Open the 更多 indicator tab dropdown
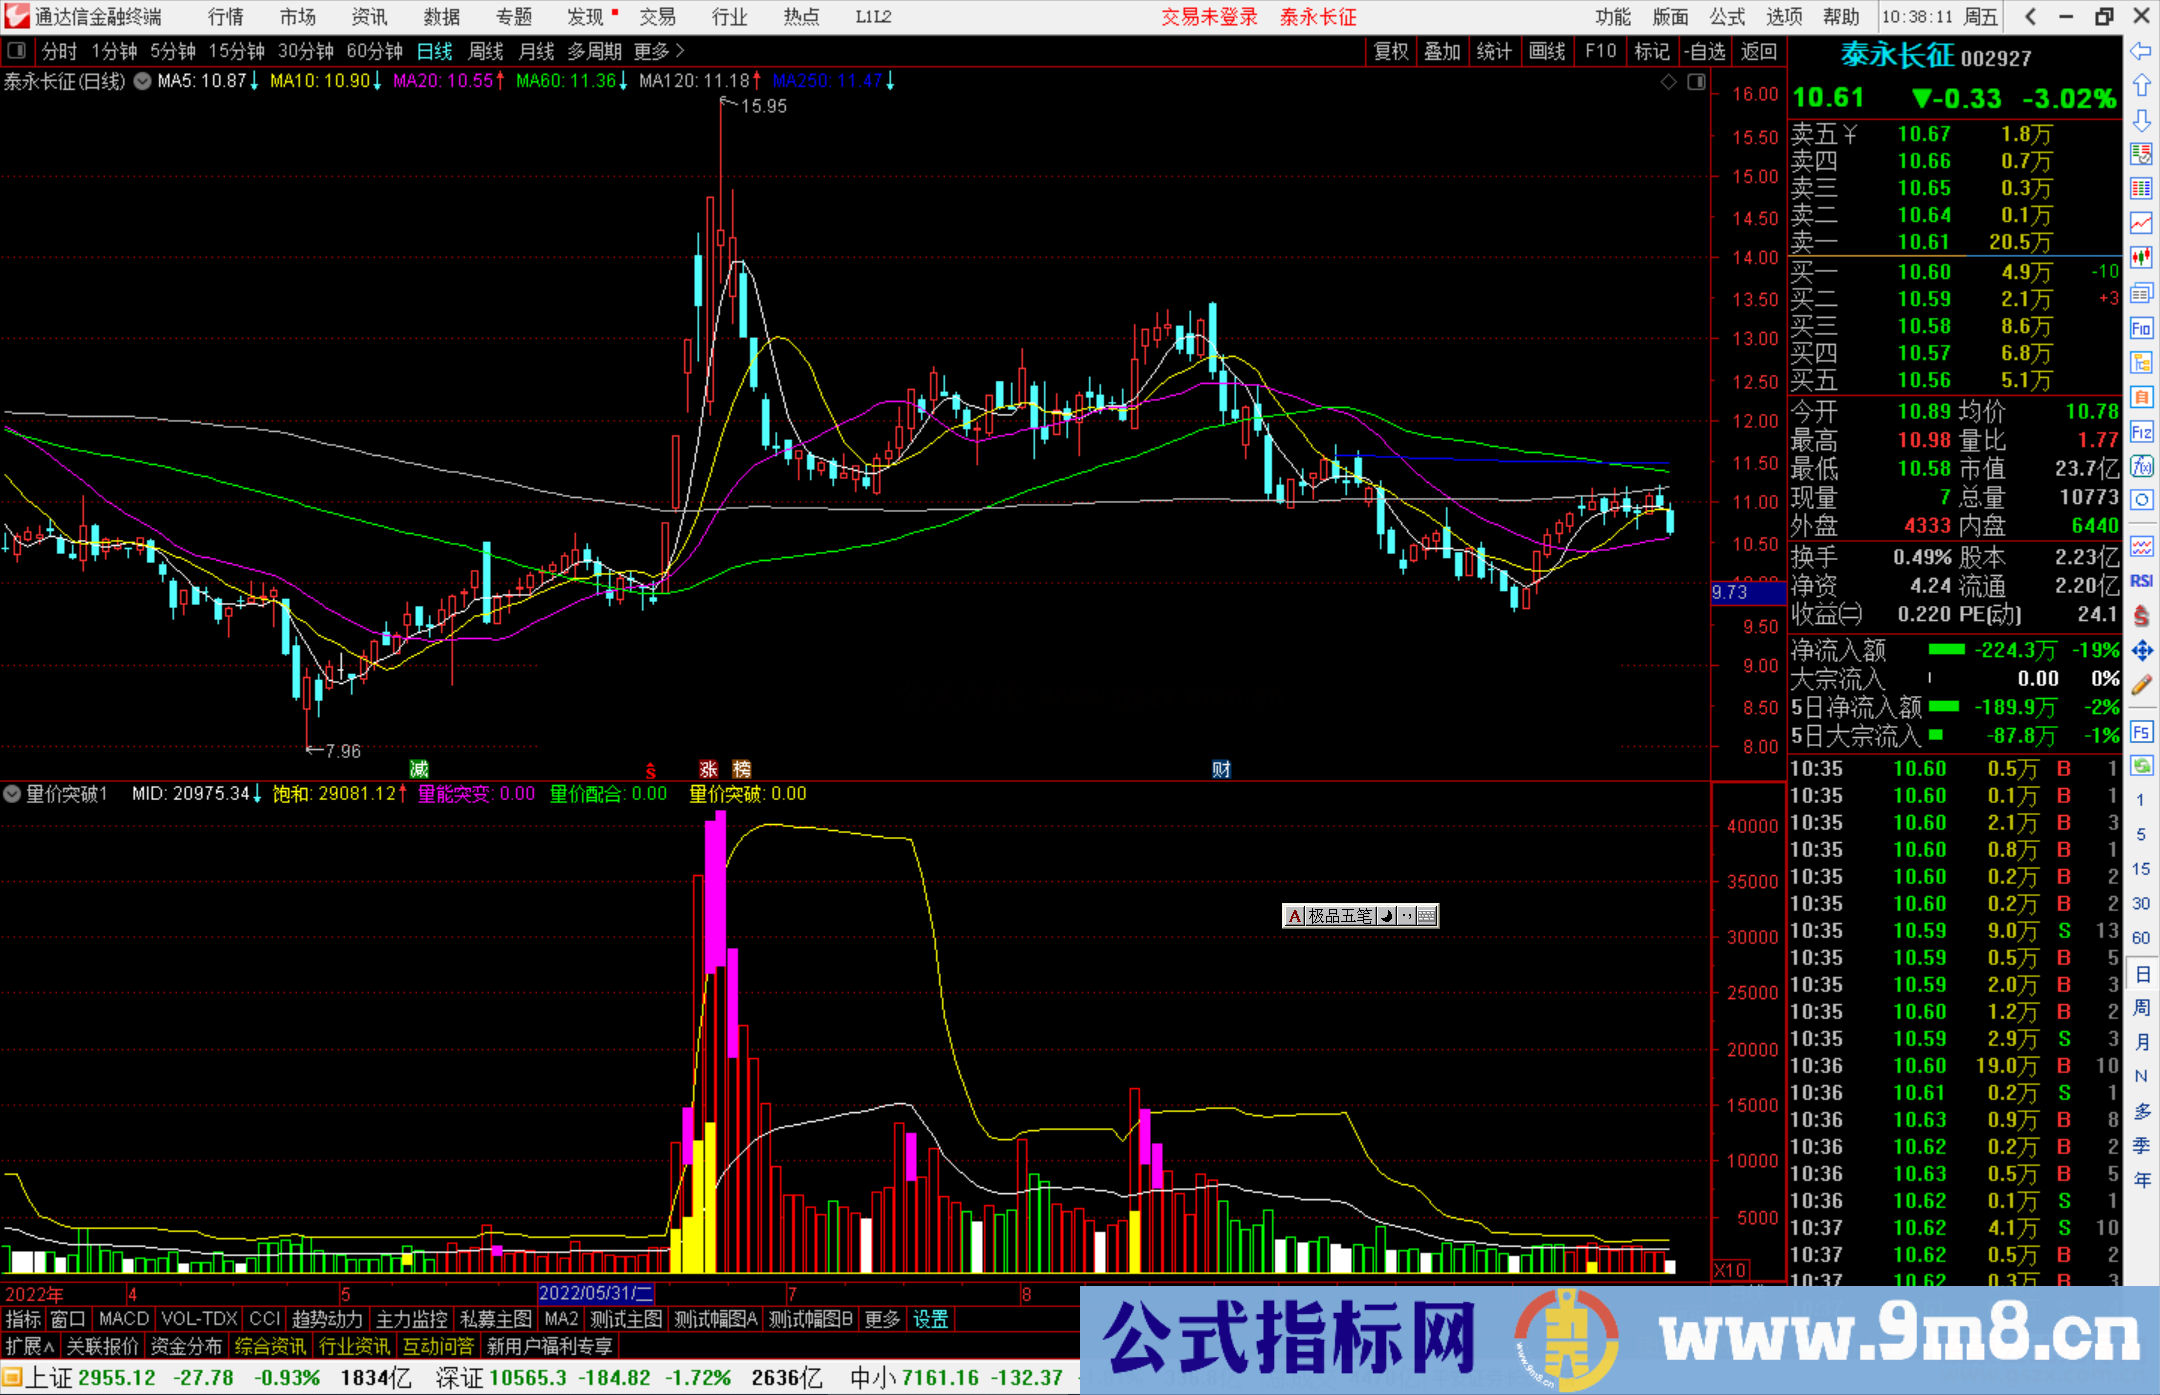Viewport: 2160px width, 1395px height. pyautogui.click(x=880, y=1319)
